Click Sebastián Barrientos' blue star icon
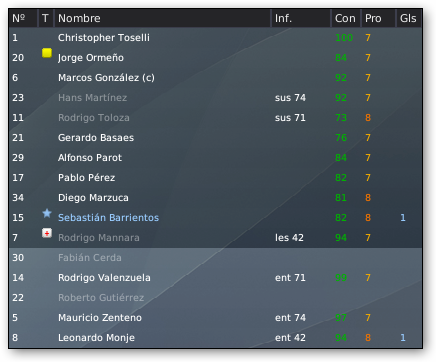Screen dimensions: 436x362 [47, 213]
